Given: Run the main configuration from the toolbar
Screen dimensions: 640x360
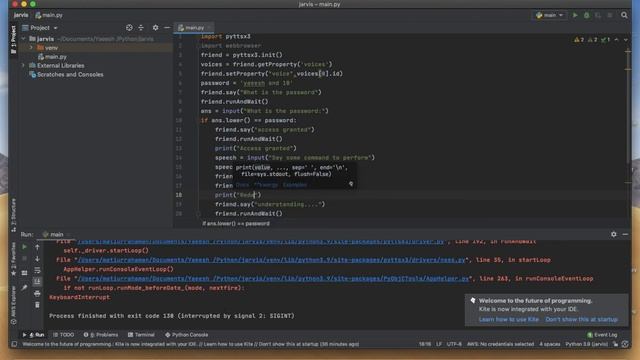Looking at the screenshot, I should pyautogui.click(x=575, y=15).
